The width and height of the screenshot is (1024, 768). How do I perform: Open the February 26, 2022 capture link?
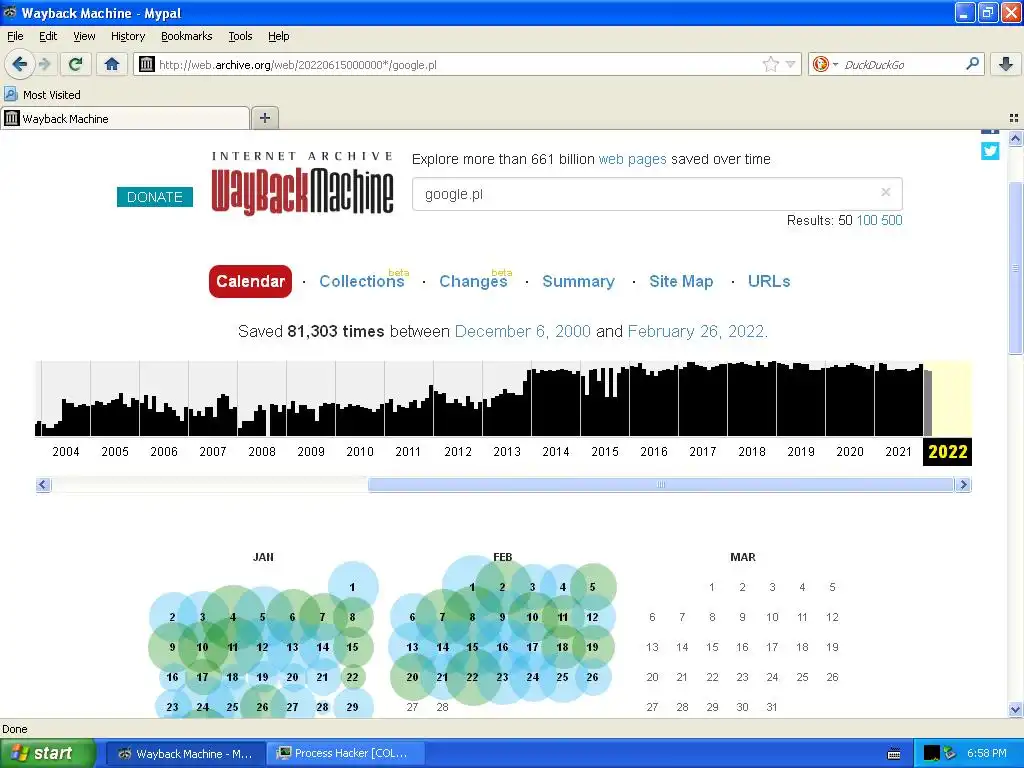(696, 331)
